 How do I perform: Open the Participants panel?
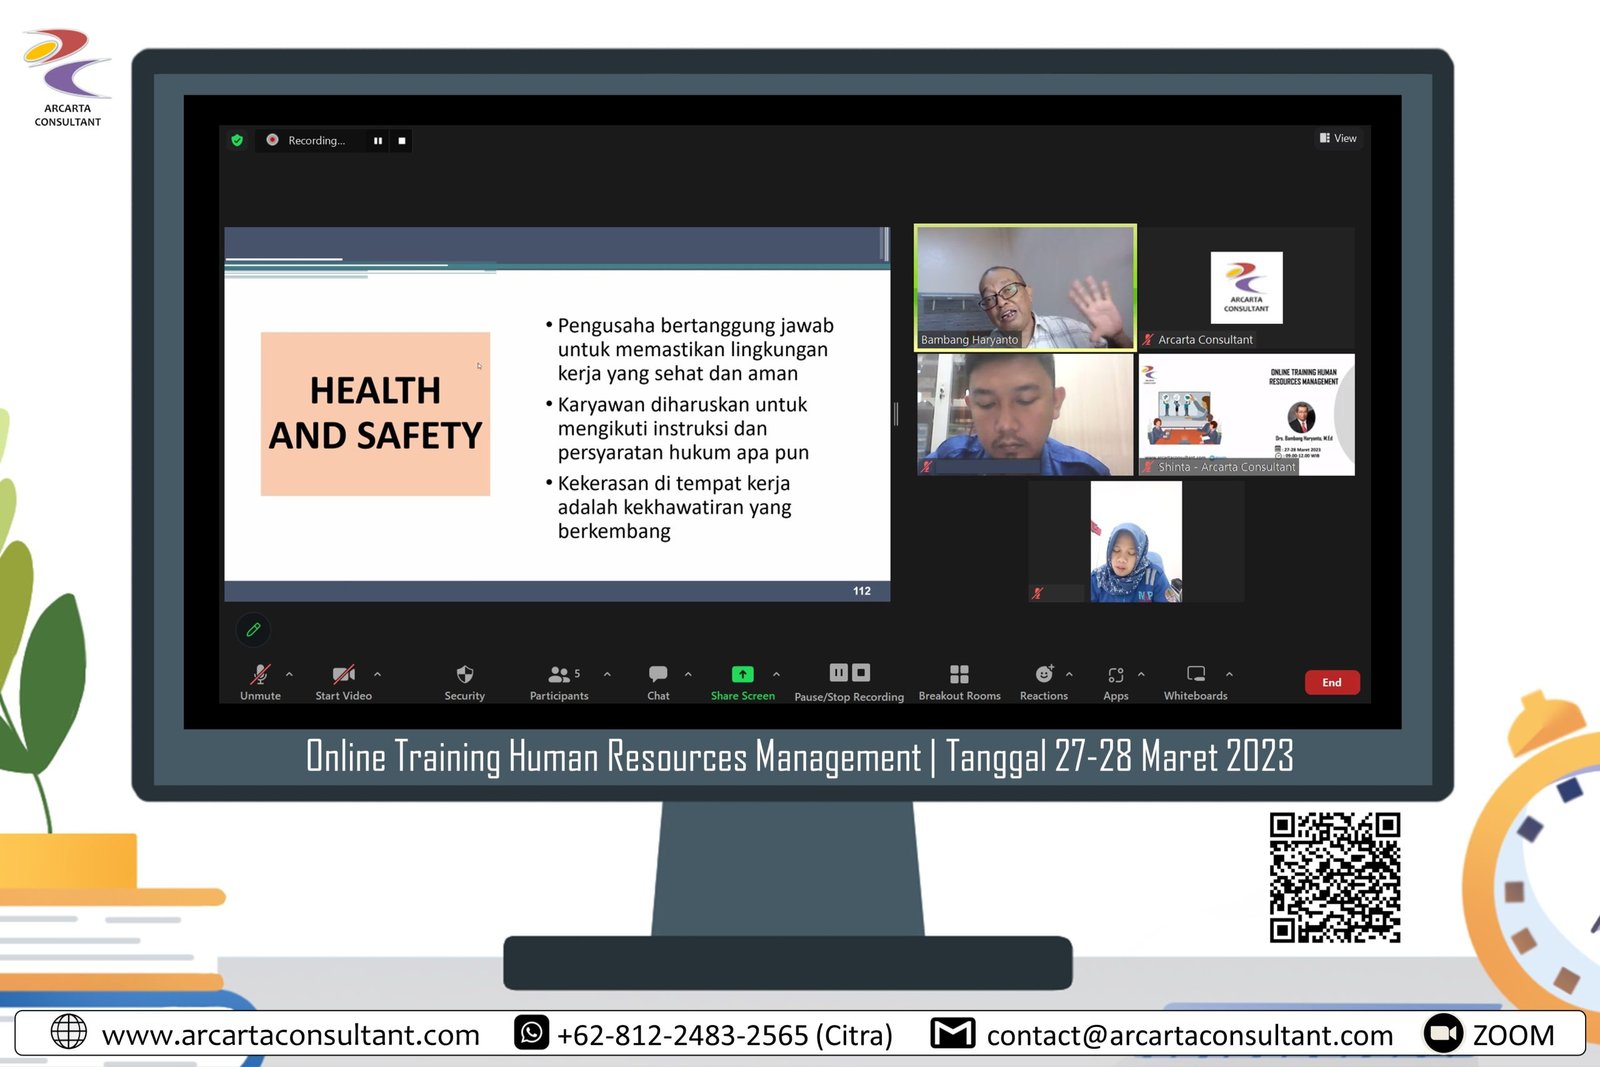click(560, 675)
